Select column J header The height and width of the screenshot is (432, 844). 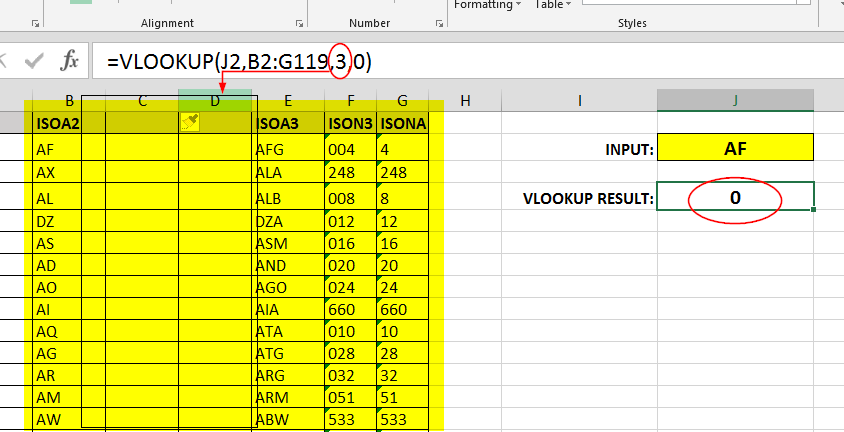point(735,99)
